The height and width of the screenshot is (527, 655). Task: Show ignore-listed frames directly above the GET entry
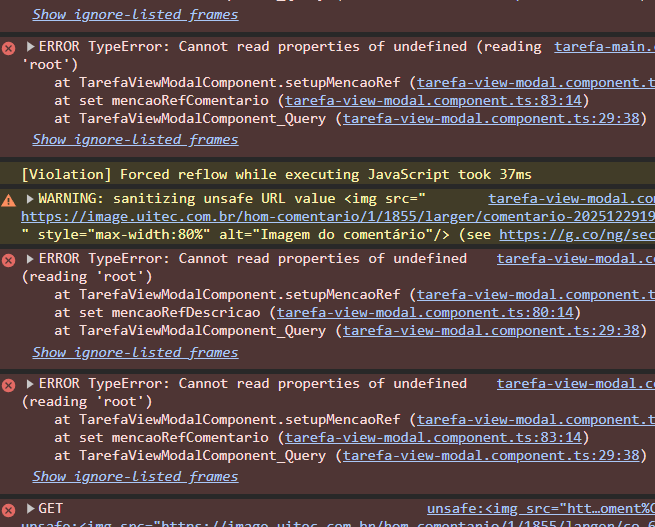pos(135,477)
